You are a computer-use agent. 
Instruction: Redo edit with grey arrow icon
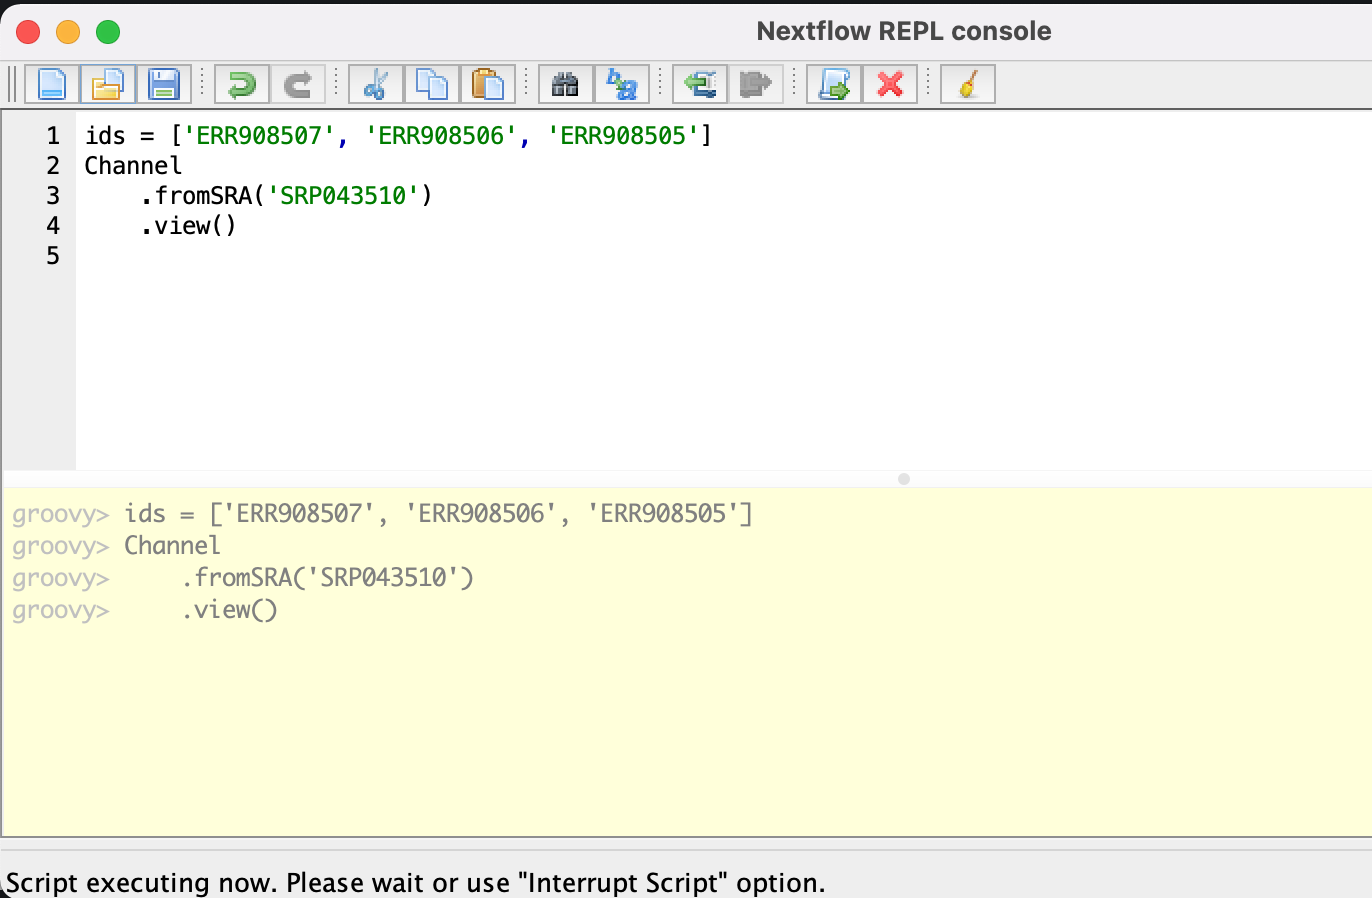point(297,84)
